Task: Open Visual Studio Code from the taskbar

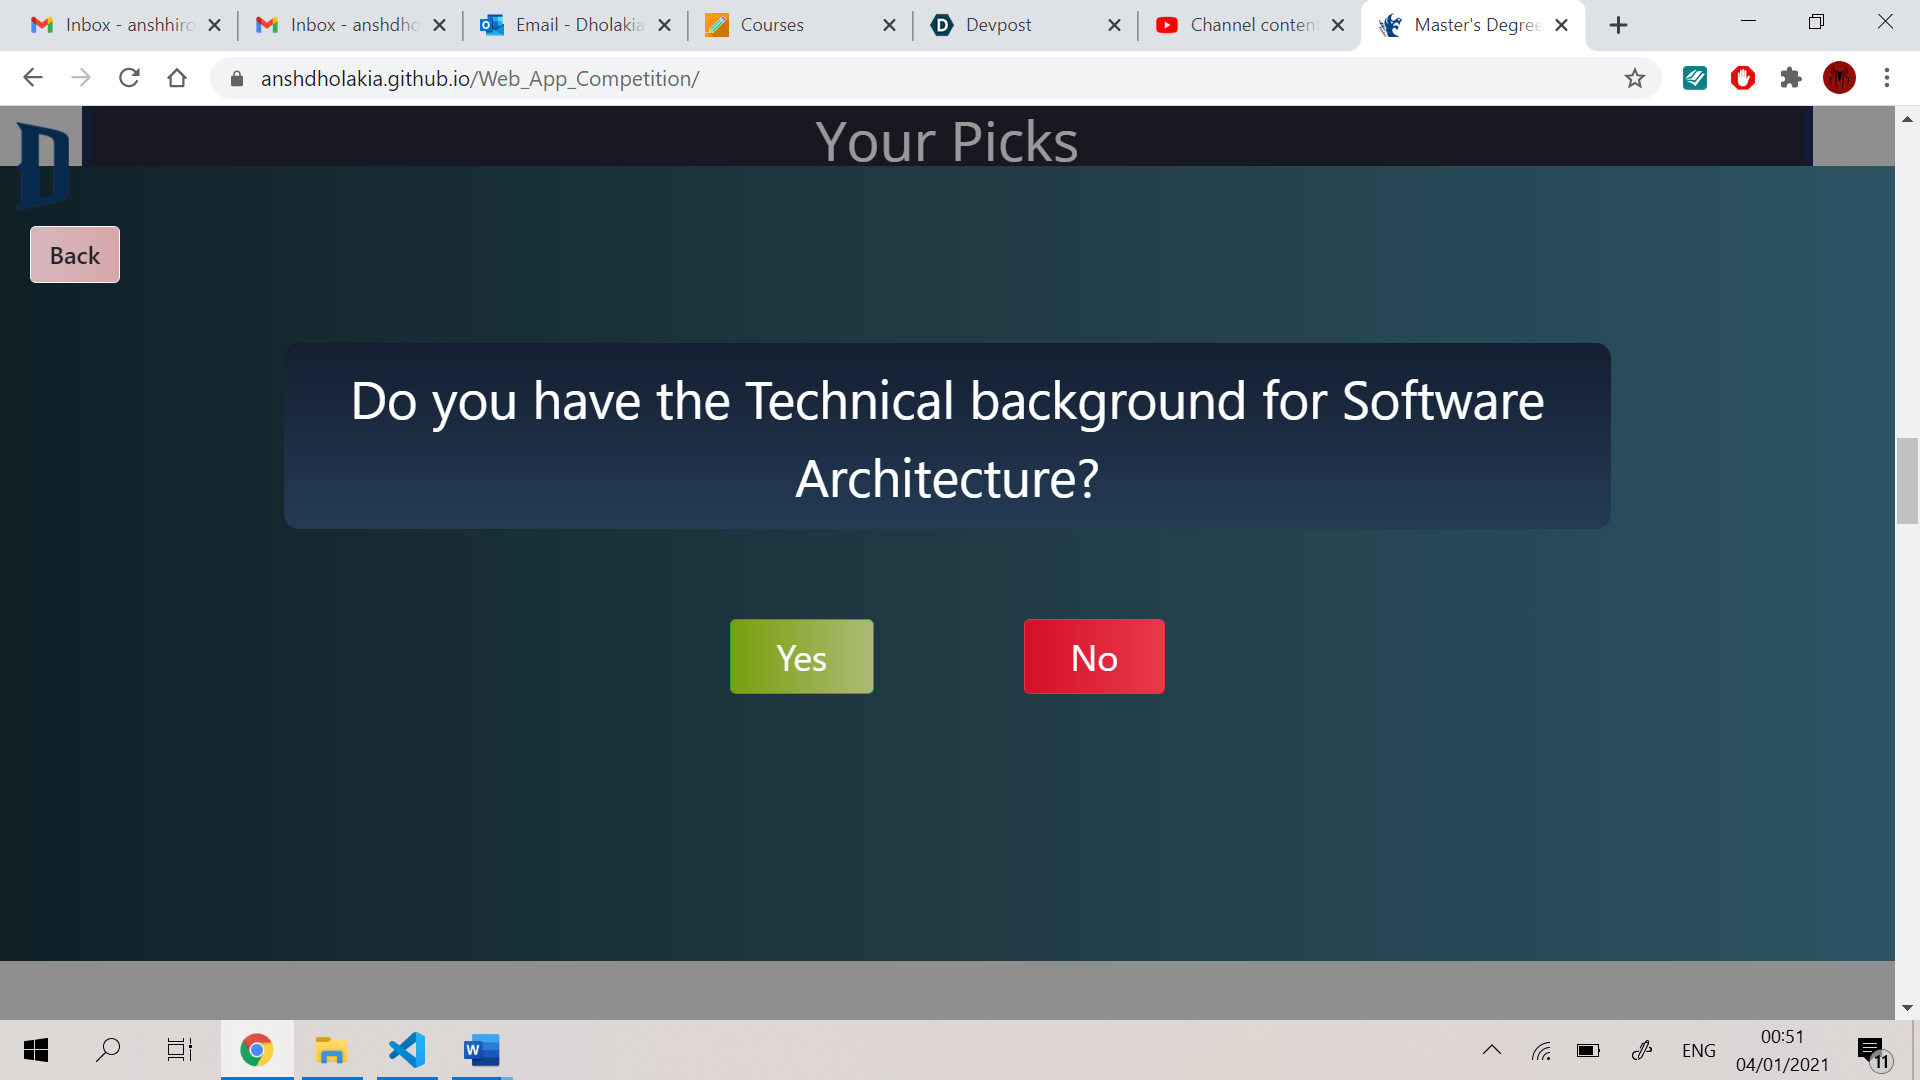Action: tap(407, 1050)
